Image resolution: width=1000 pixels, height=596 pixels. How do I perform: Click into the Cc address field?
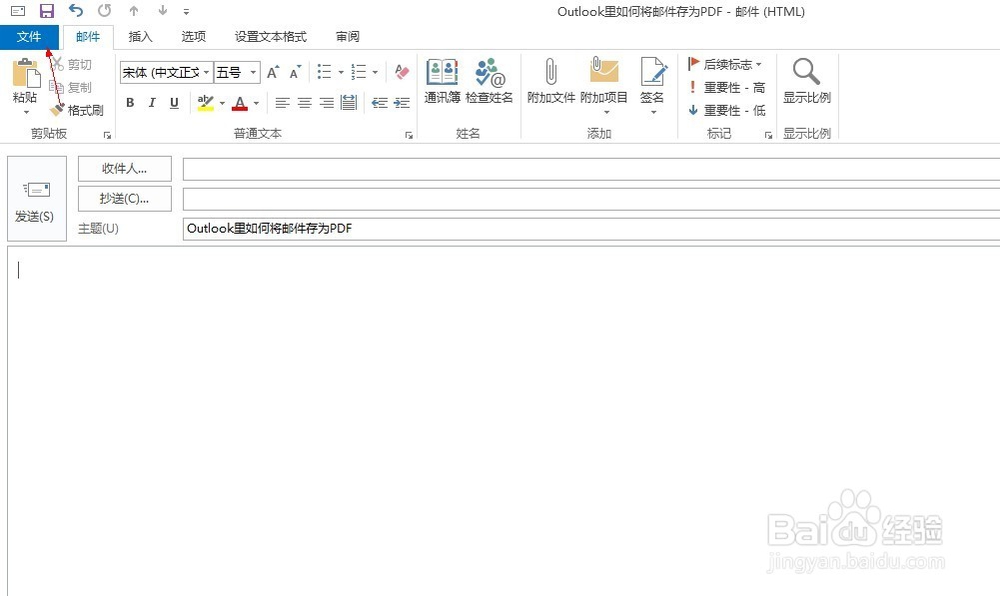(x=591, y=199)
